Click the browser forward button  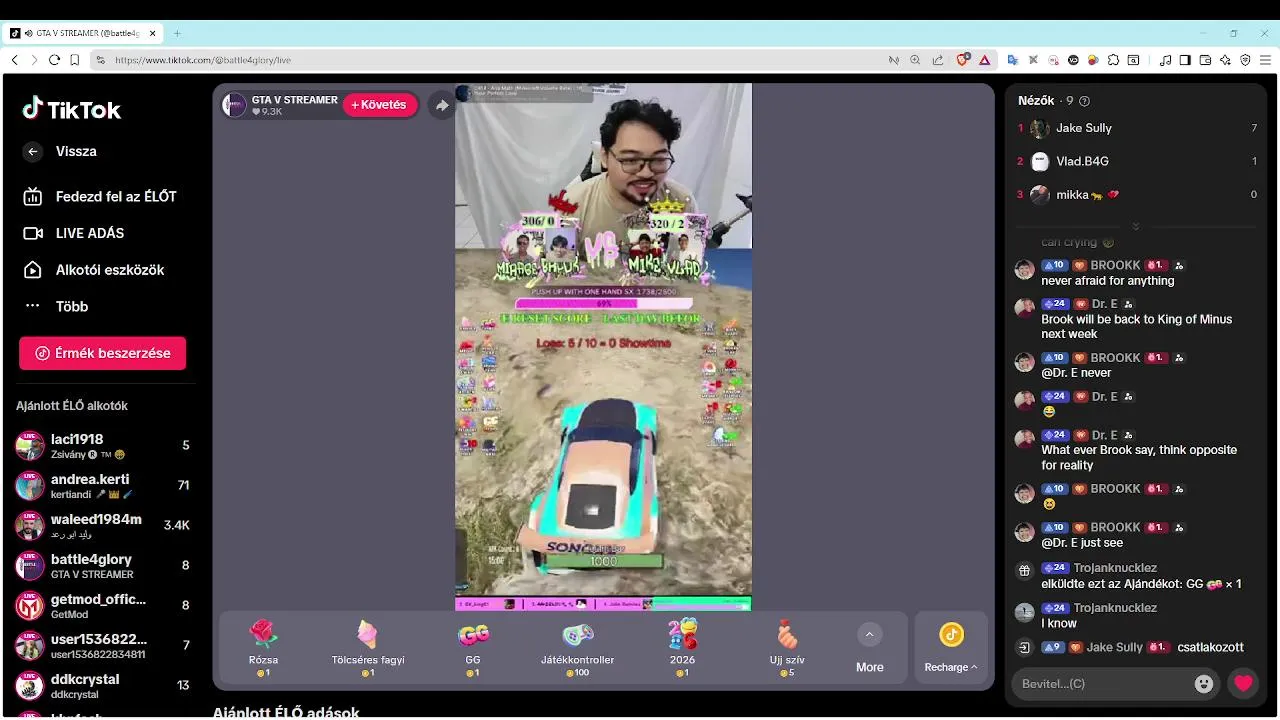(34, 60)
